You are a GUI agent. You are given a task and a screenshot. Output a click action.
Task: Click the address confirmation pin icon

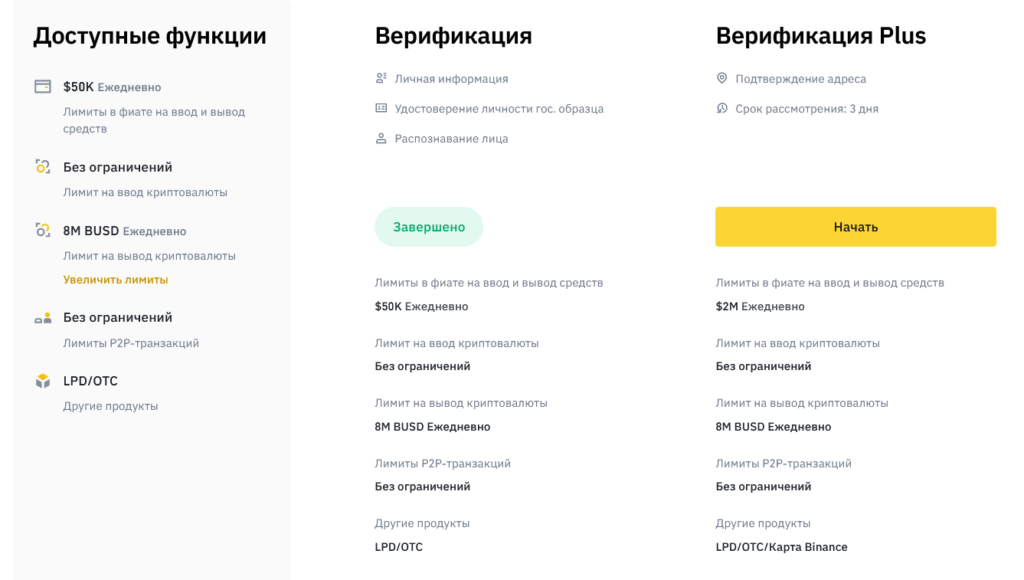tap(722, 77)
